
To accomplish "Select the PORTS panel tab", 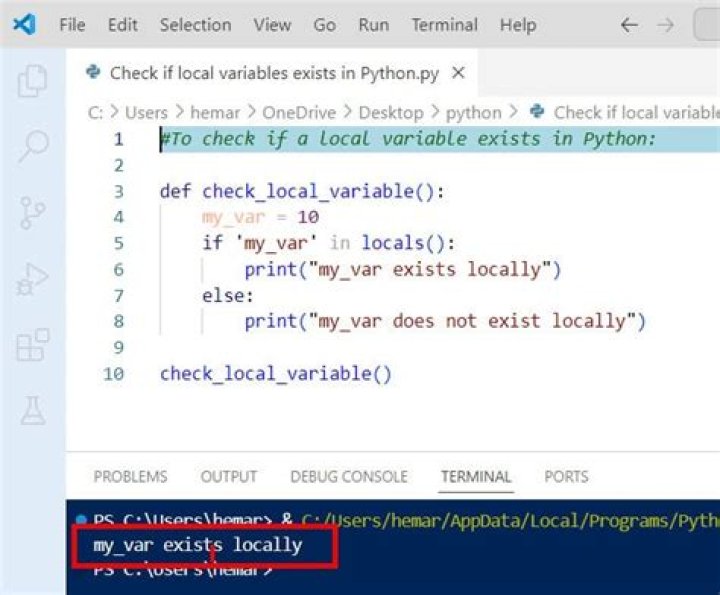I will pyautogui.click(x=566, y=477).
